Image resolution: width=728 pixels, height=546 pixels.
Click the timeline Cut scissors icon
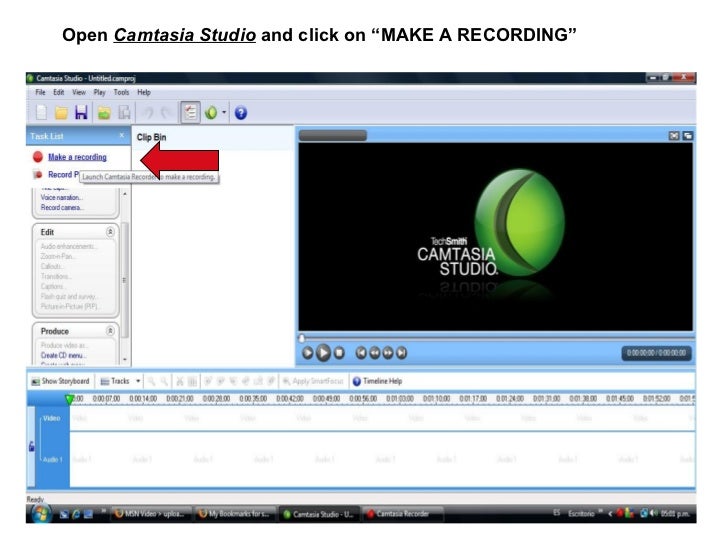180,381
